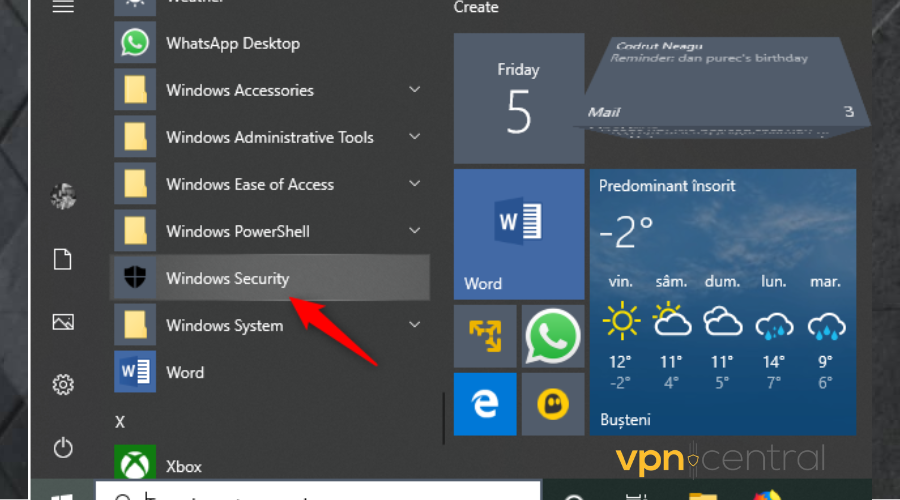Click the WhatsApp Desktop label
Viewport: 900px width, 500px height.
coord(233,44)
